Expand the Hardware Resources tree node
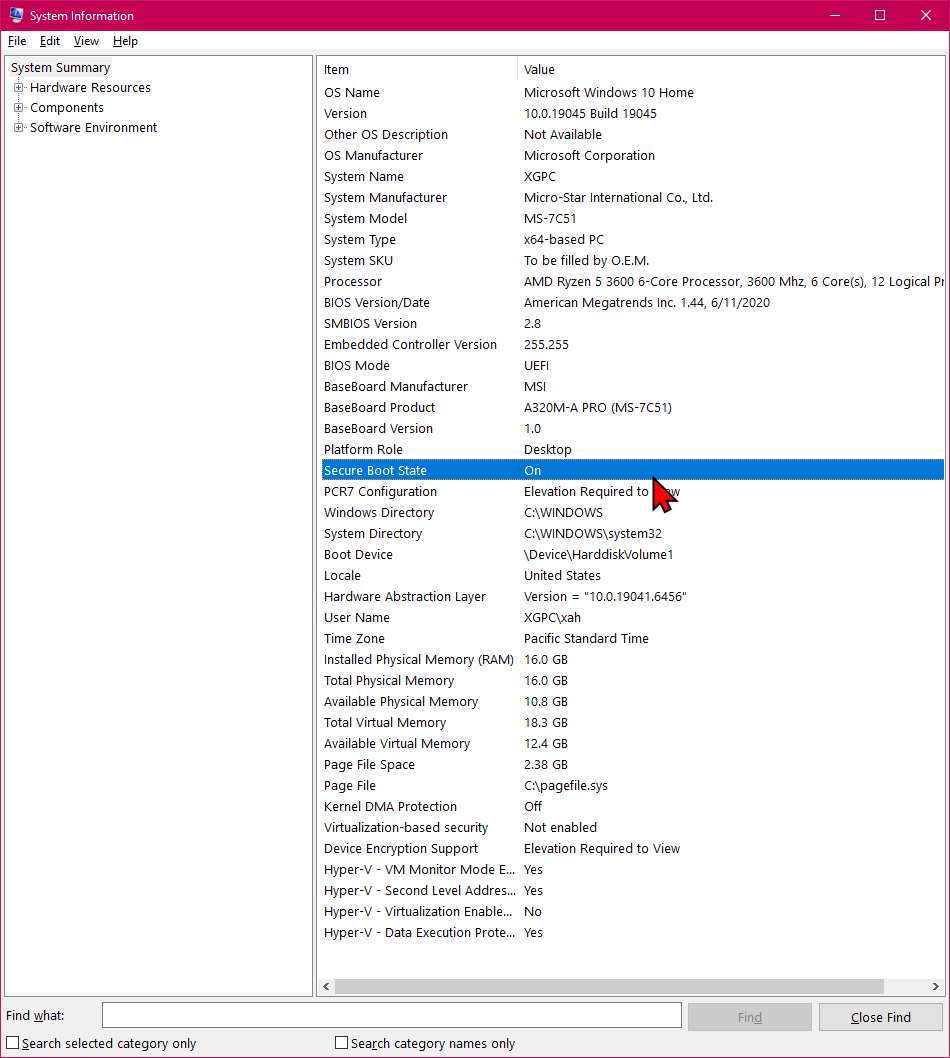The height and width of the screenshot is (1058, 950). click(x=18, y=88)
